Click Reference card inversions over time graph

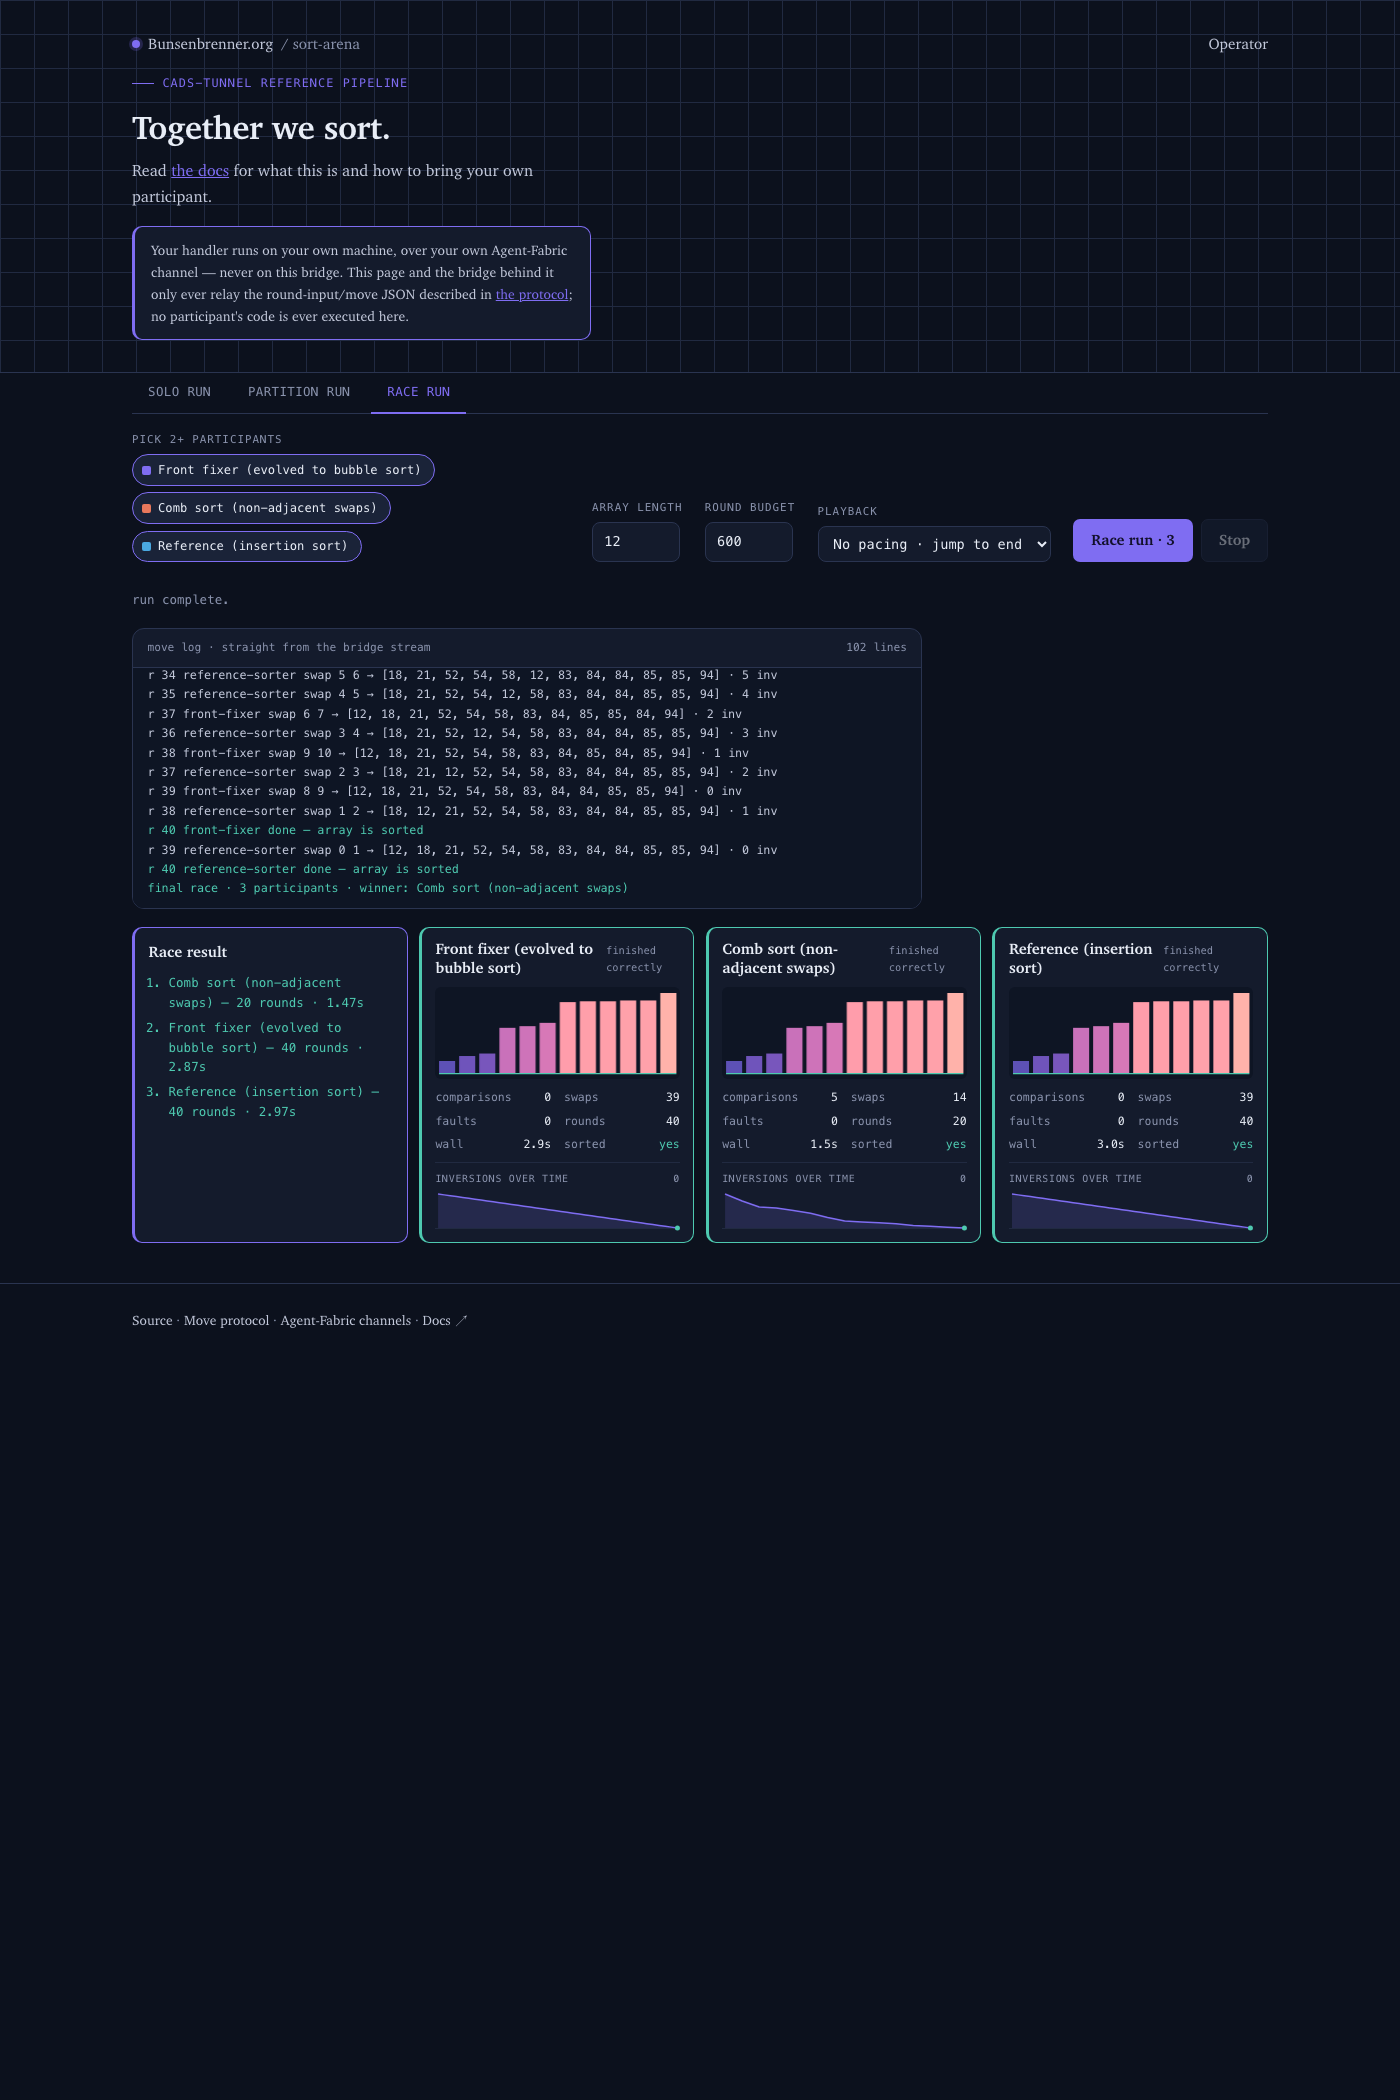coord(1131,1210)
